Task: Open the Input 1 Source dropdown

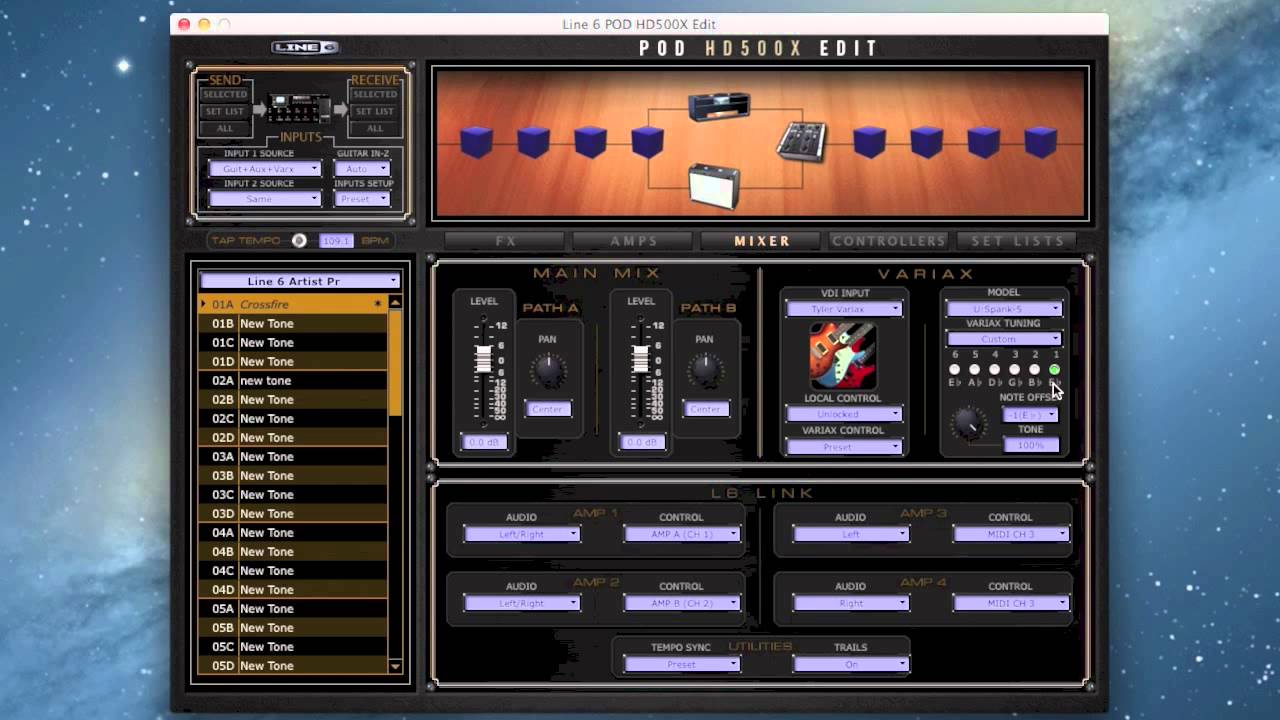Action: click(x=265, y=169)
